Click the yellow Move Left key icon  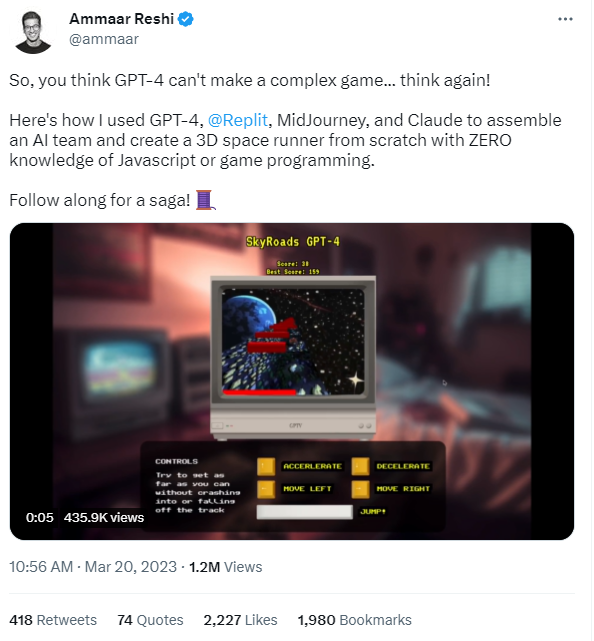(x=266, y=489)
